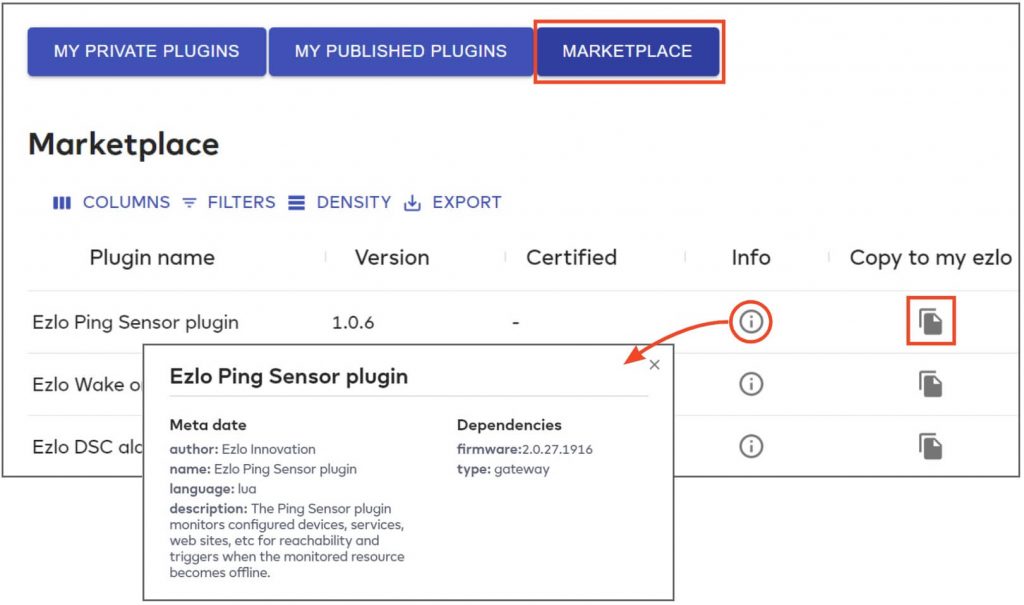Click the FILTERS label
The image size is (1024, 605).
240,202
